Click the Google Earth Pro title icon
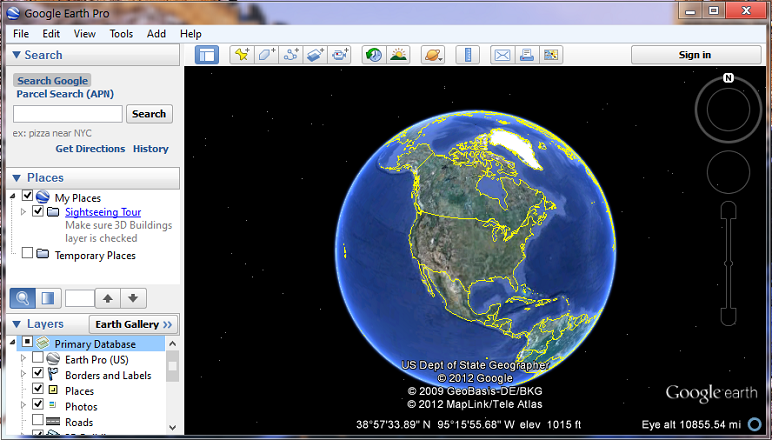This screenshot has width=772, height=440. (x=13, y=13)
